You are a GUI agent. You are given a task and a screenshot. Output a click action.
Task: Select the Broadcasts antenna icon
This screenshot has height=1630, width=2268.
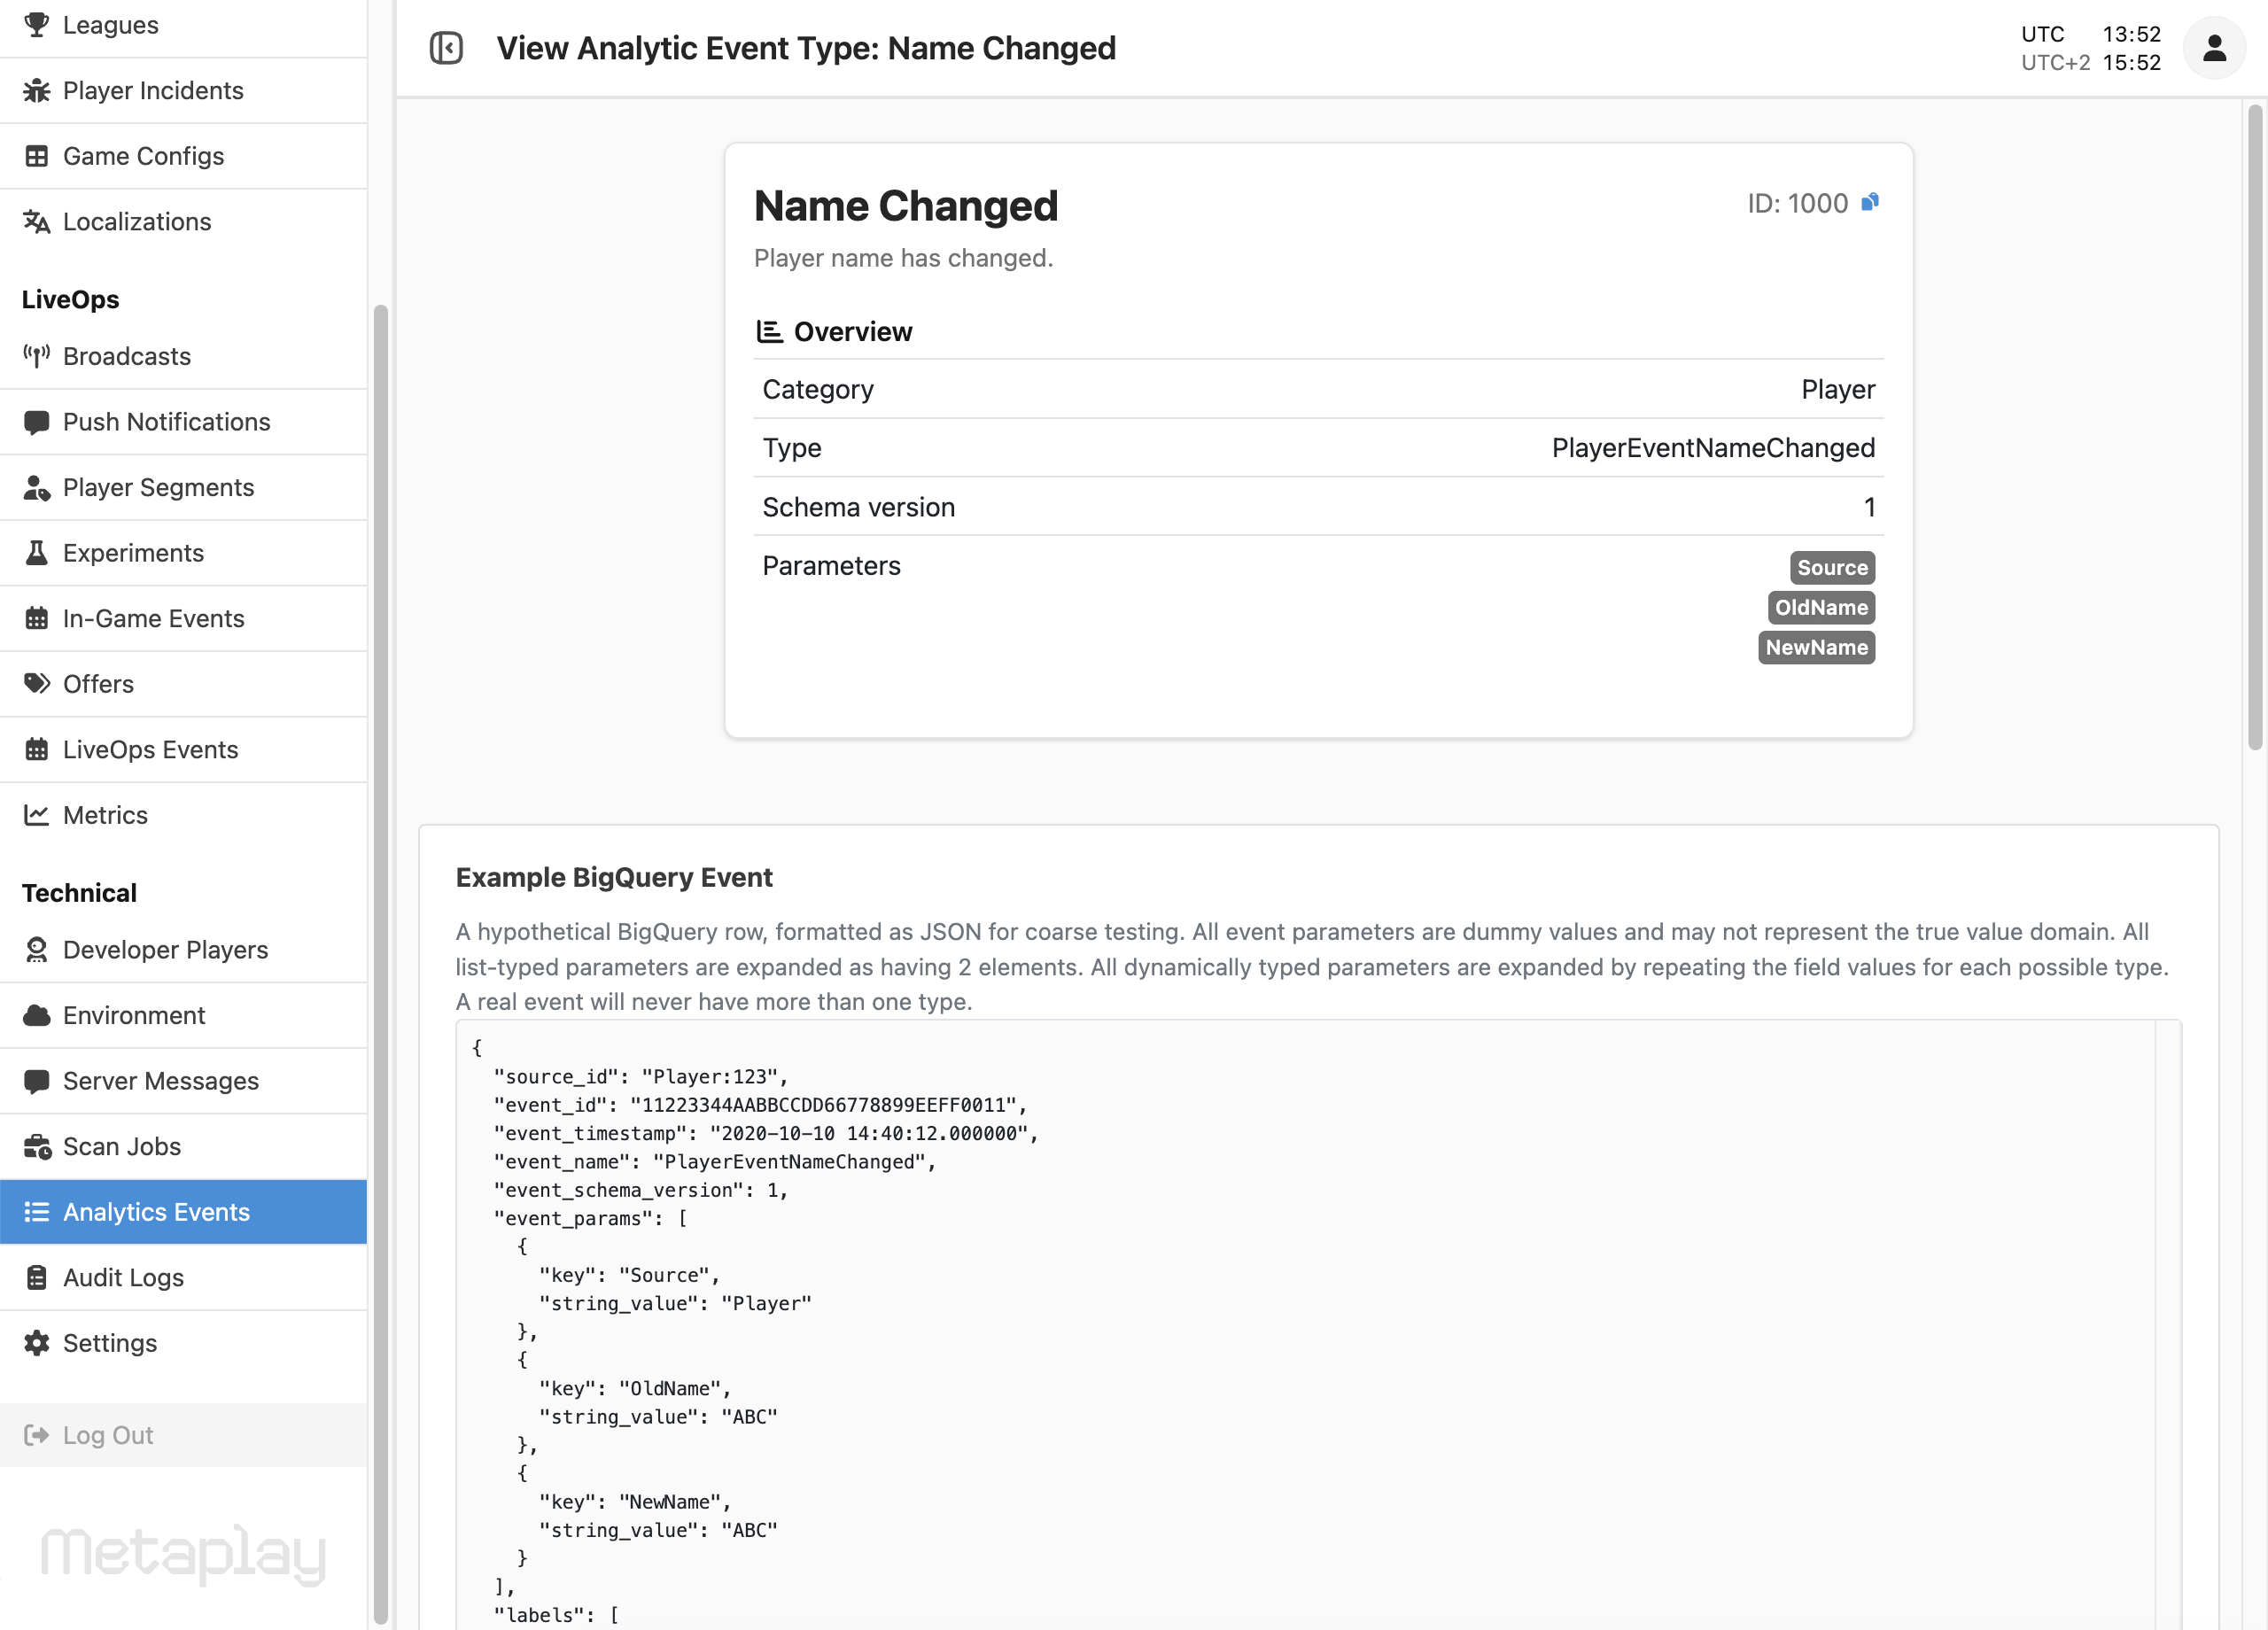click(37, 356)
